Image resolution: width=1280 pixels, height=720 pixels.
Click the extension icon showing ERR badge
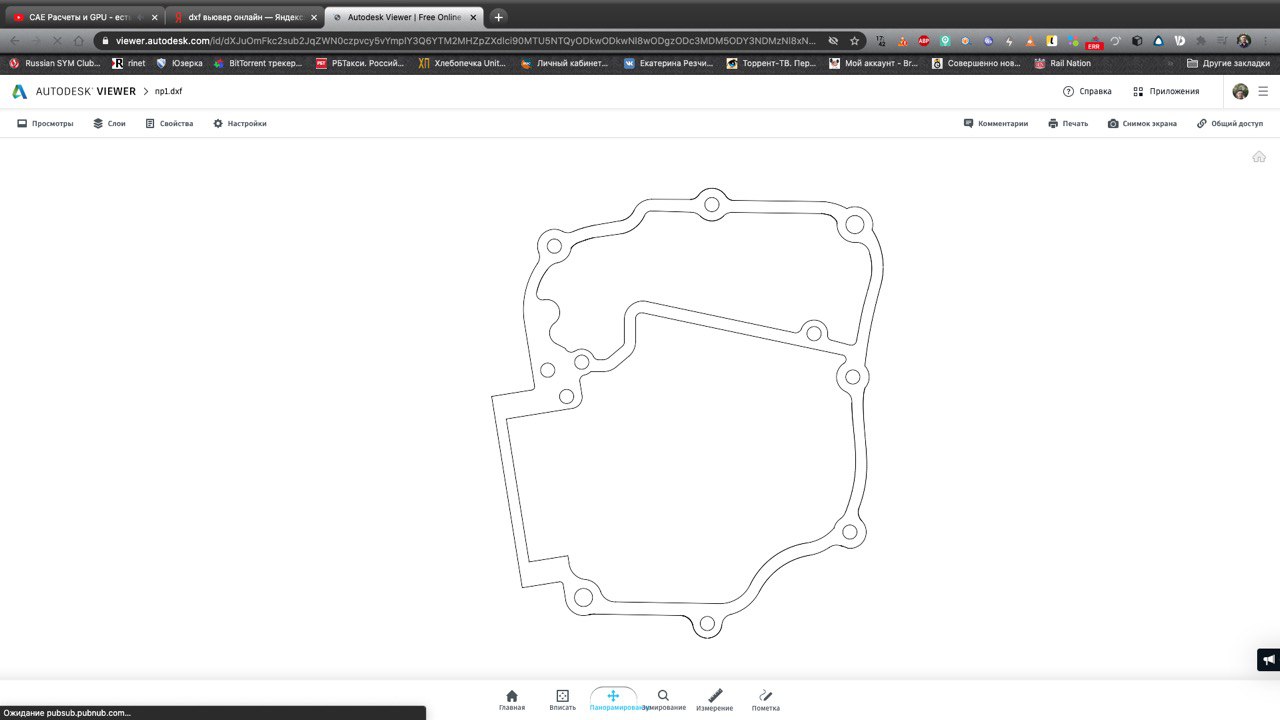pyautogui.click(x=1095, y=41)
